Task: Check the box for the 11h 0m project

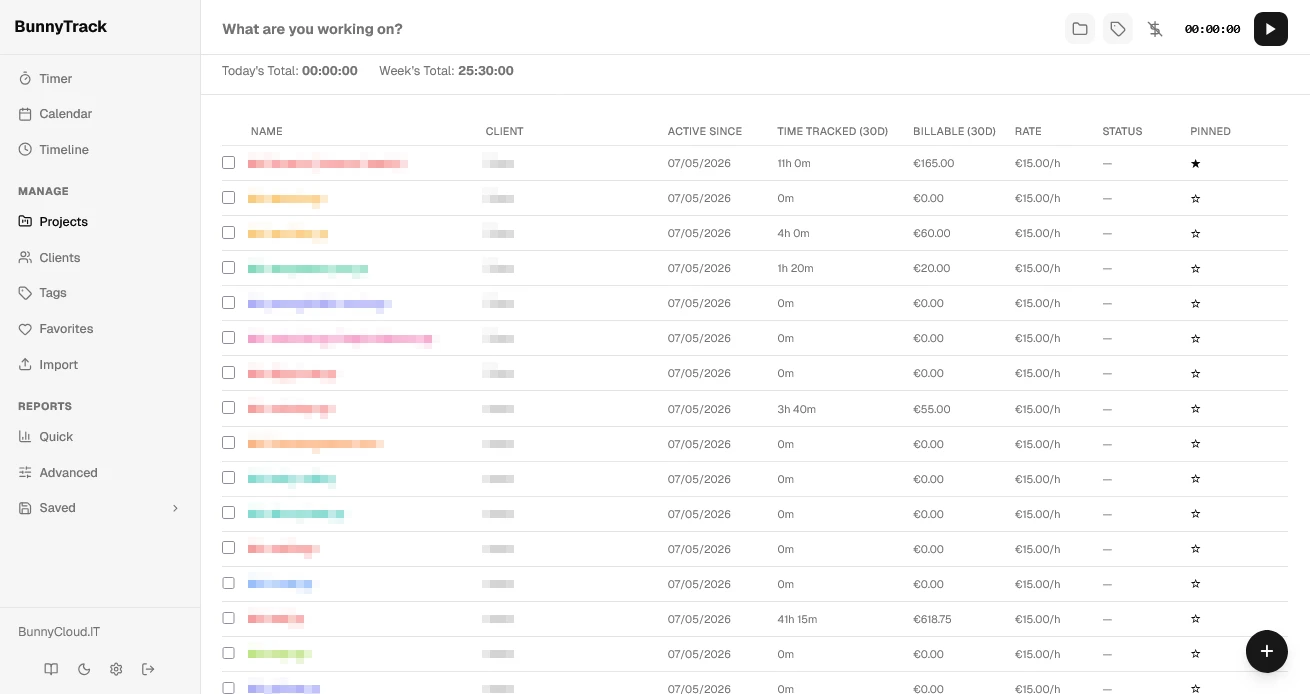Action: point(228,162)
